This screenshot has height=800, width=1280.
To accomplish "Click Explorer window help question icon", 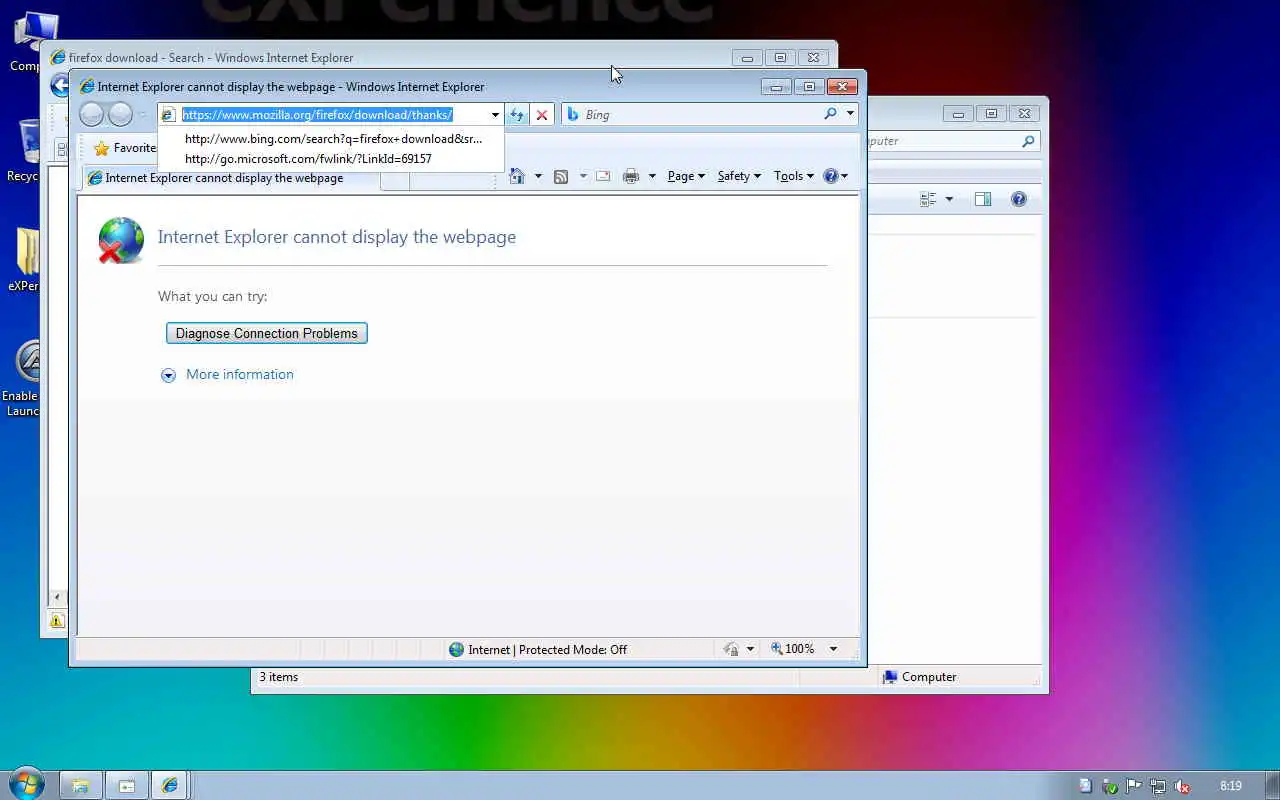I will pyautogui.click(x=1019, y=199).
